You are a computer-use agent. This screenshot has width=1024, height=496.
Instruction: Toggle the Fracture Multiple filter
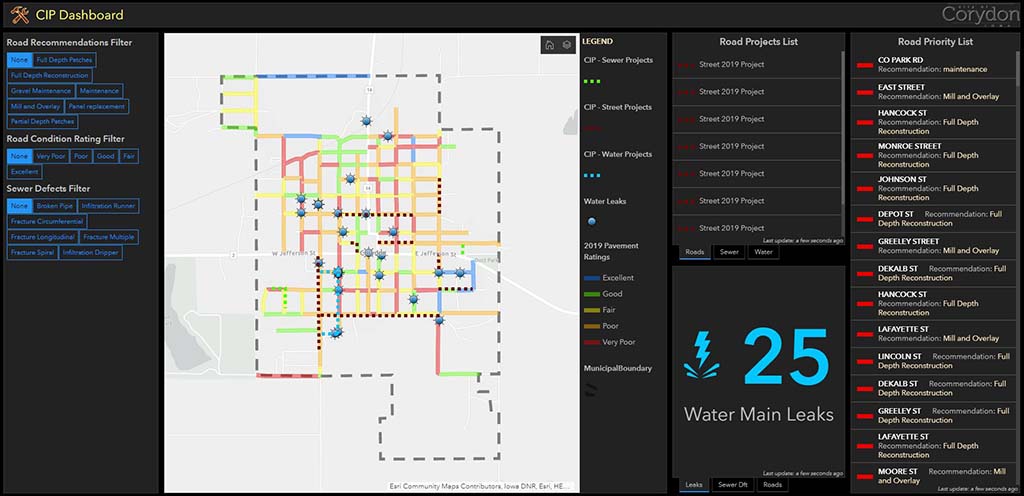[109, 237]
